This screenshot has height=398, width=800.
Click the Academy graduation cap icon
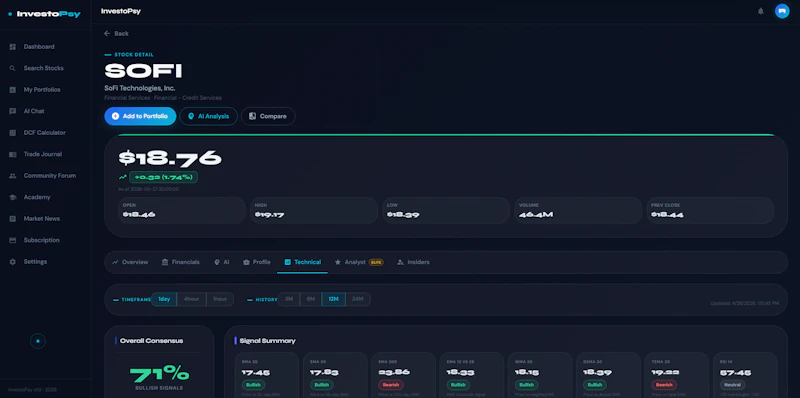click(x=13, y=197)
